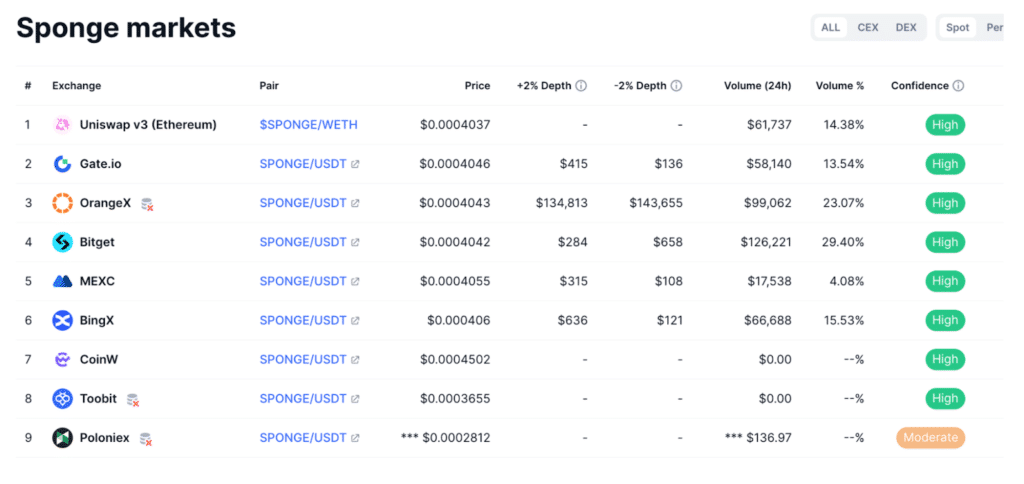Click the MEXC exchange logo icon
Viewport: 1024px width, 484px height.
pyautogui.click(x=62, y=281)
